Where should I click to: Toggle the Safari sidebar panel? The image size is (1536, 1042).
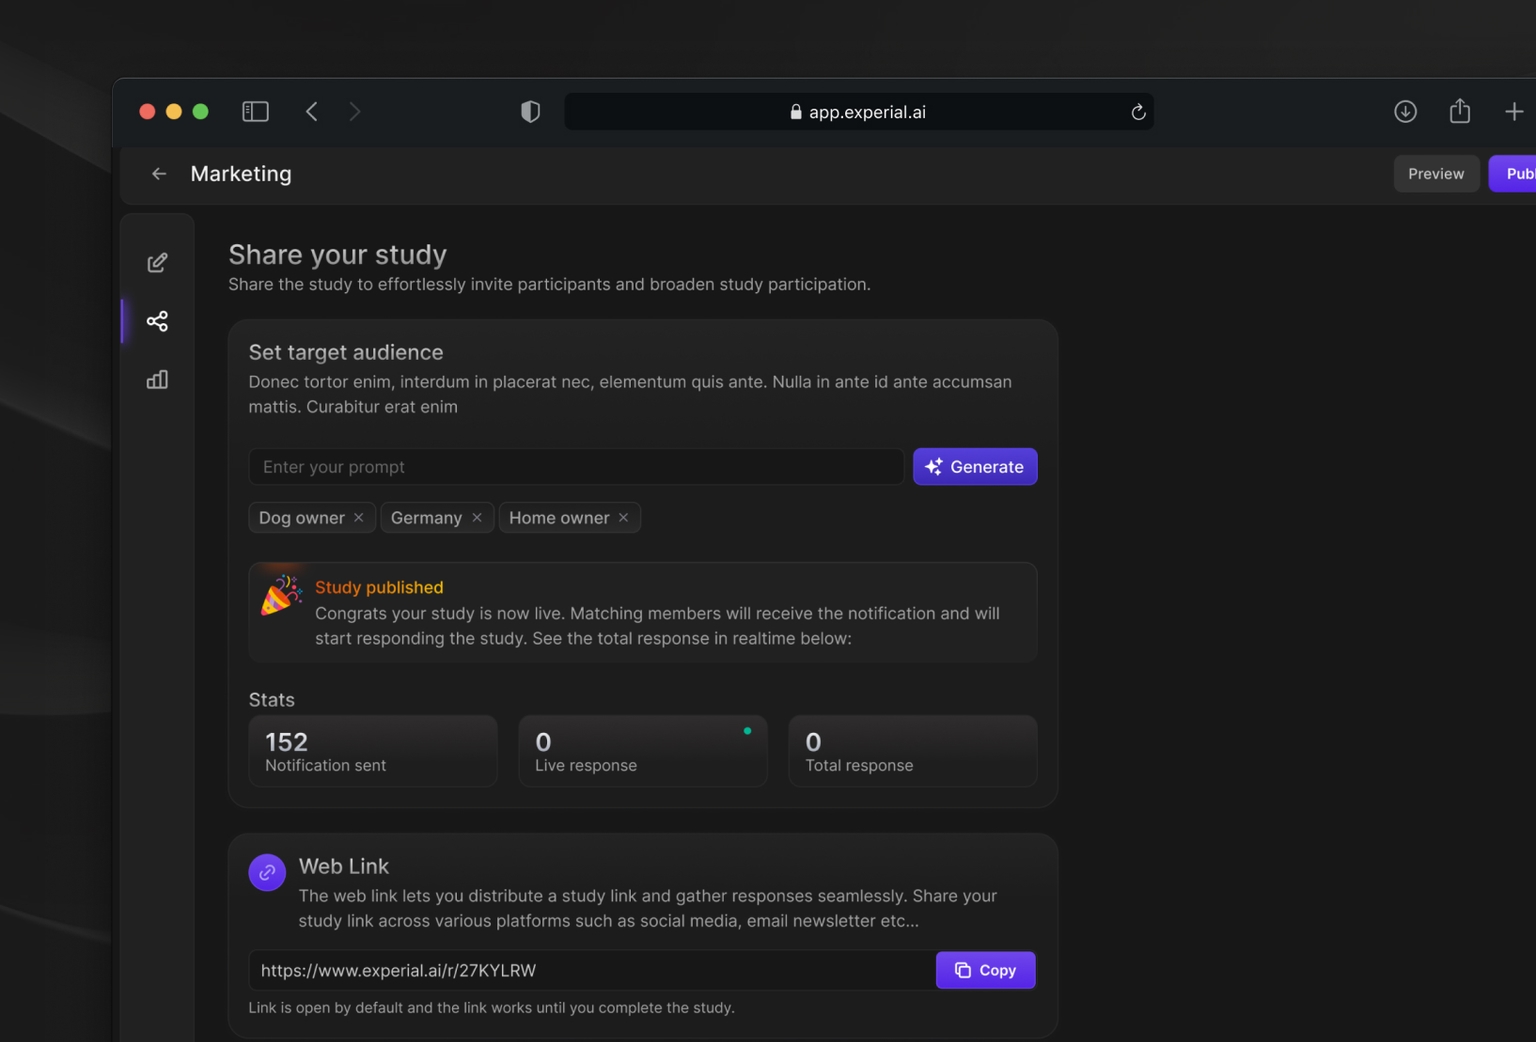point(255,111)
